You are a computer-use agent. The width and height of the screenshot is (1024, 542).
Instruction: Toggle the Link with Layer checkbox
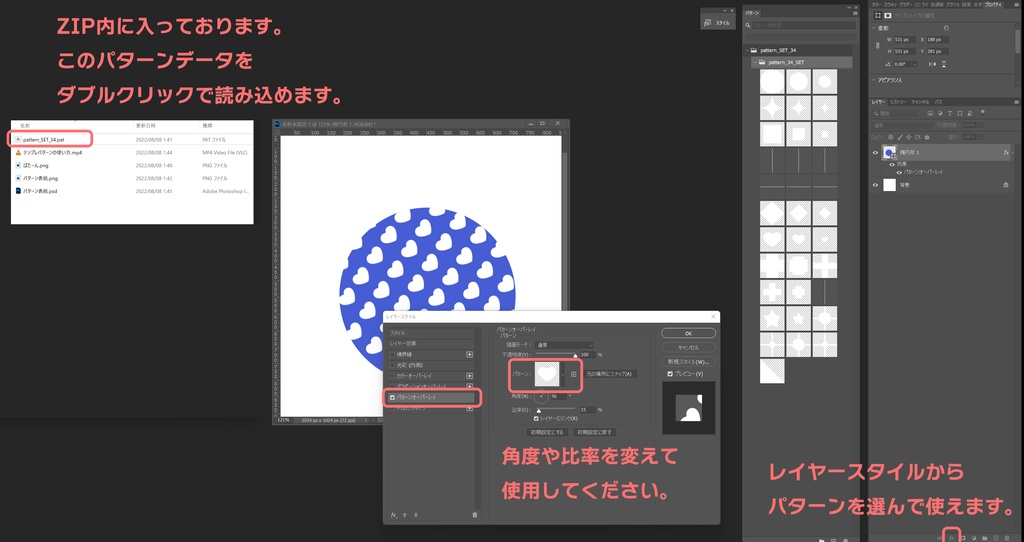click(536, 419)
